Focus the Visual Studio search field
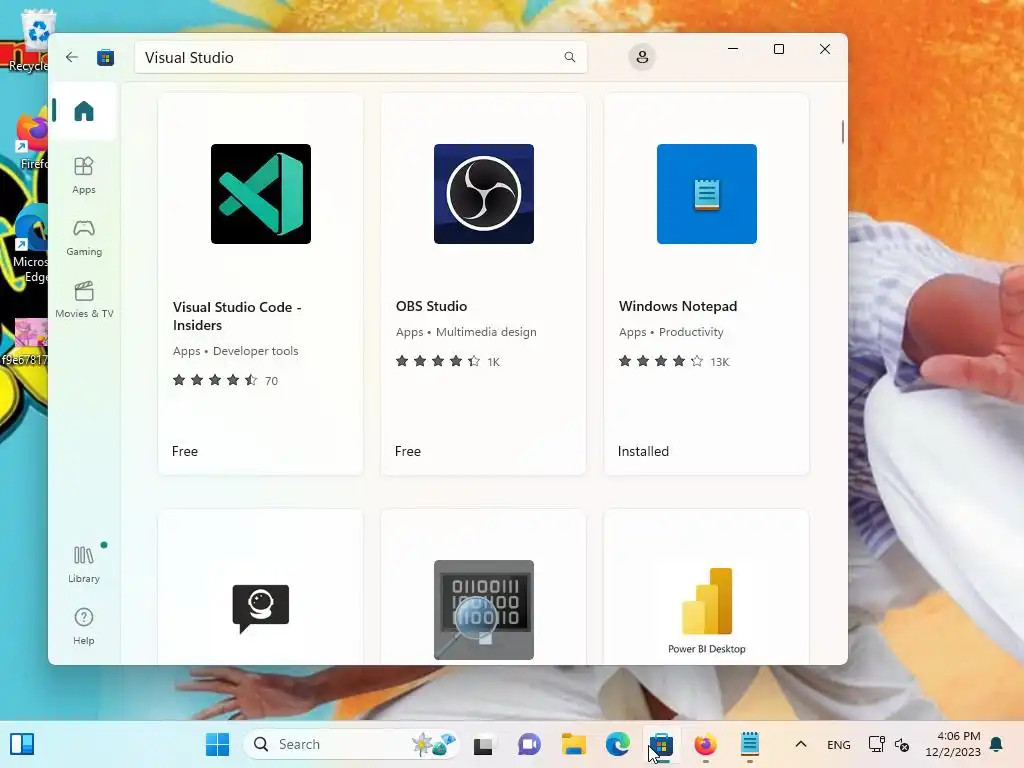This screenshot has height=768, width=1024. [360, 57]
